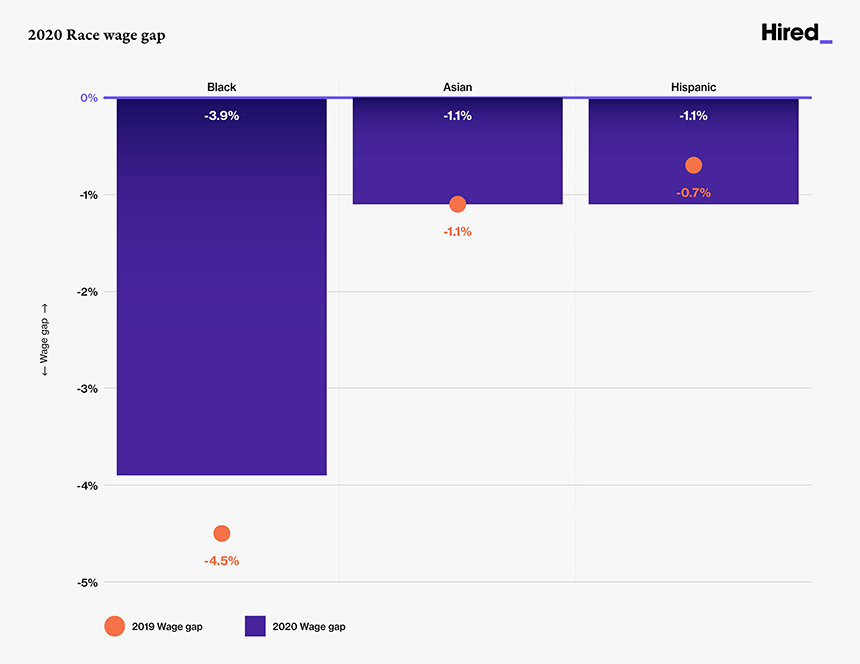Click the Black 2019 wage gap dot
Screen dimensions: 860x664
[222, 533]
